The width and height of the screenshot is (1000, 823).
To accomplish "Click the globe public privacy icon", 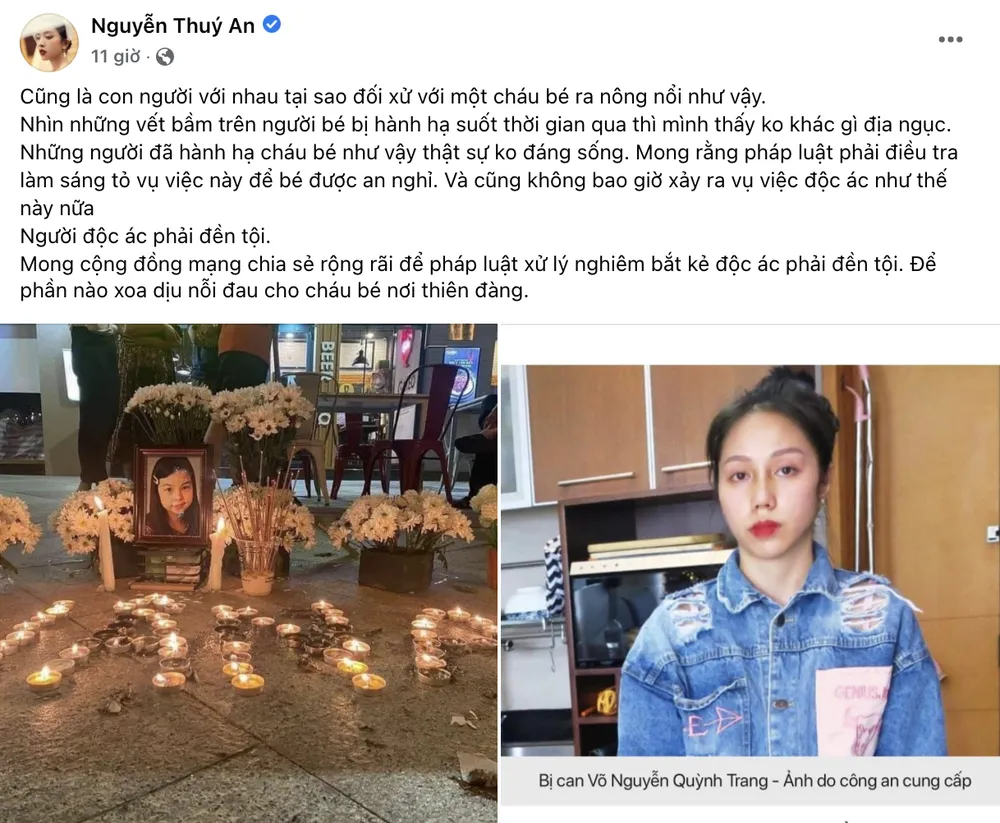I will pyautogui.click(x=165, y=57).
